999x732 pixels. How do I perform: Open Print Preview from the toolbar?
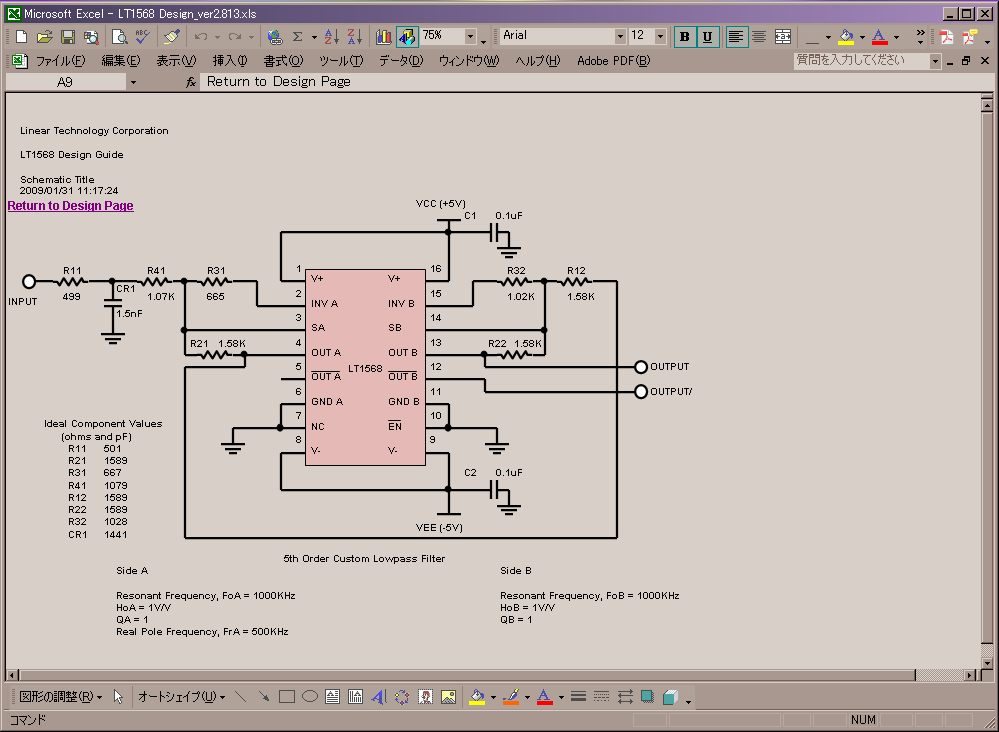pos(119,36)
